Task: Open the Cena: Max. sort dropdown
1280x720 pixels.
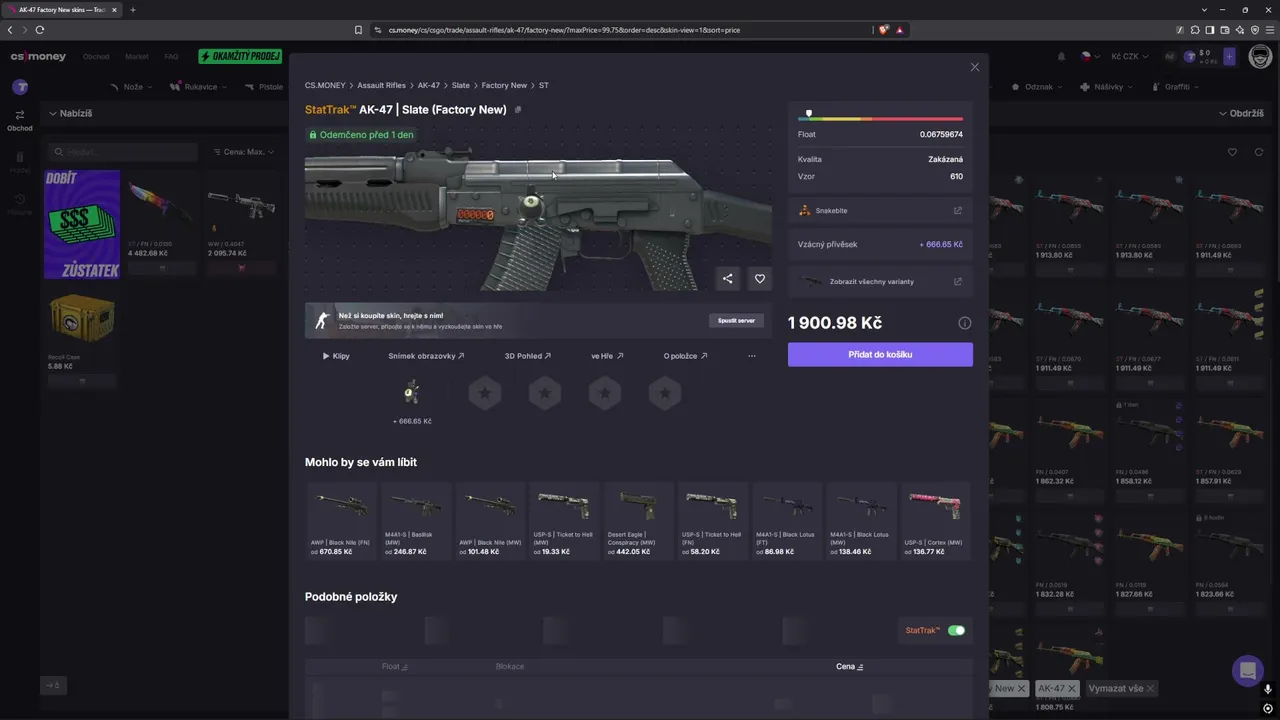Action: click(x=244, y=152)
